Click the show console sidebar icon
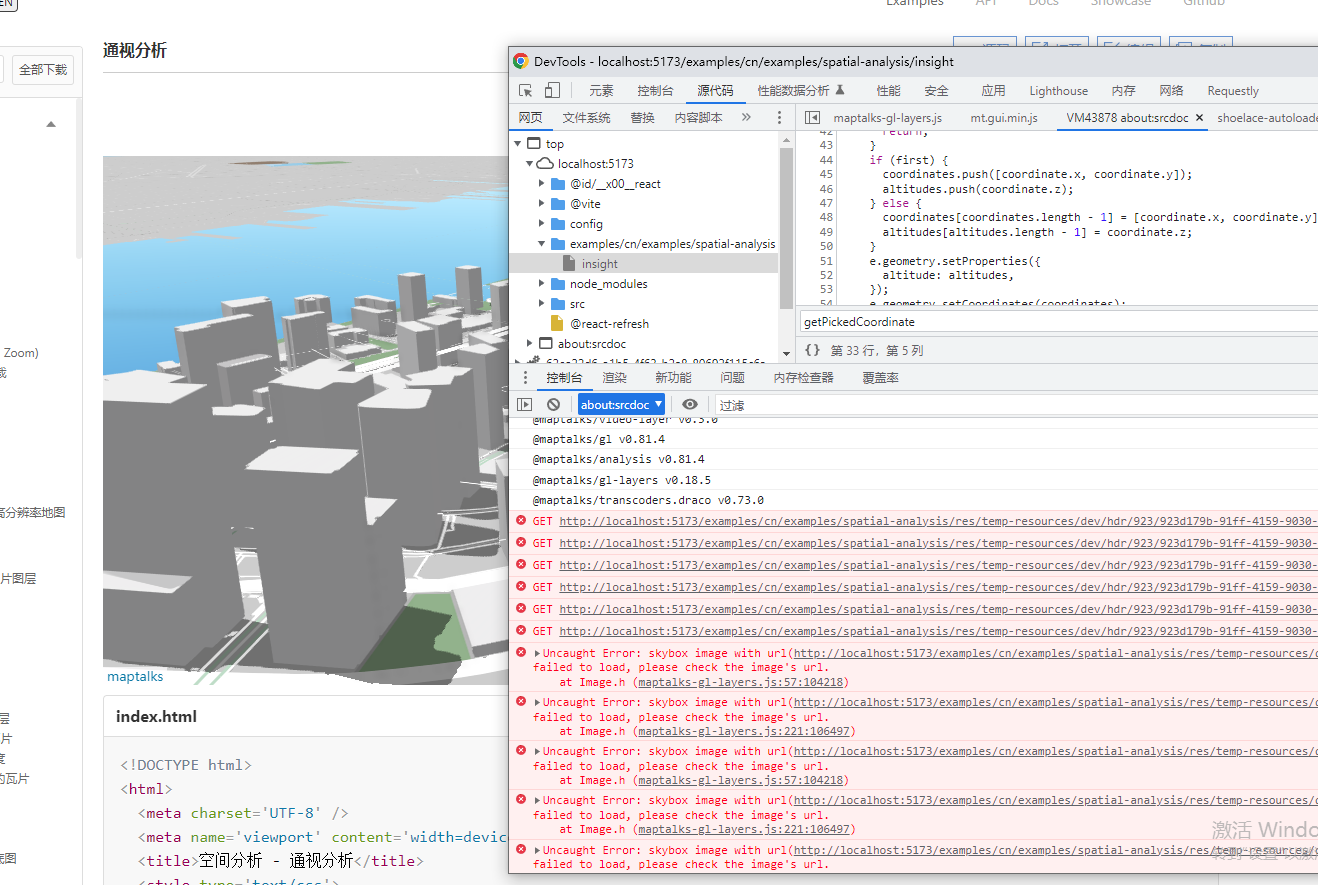Image resolution: width=1318 pixels, height=885 pixels. tap(524, 404)
